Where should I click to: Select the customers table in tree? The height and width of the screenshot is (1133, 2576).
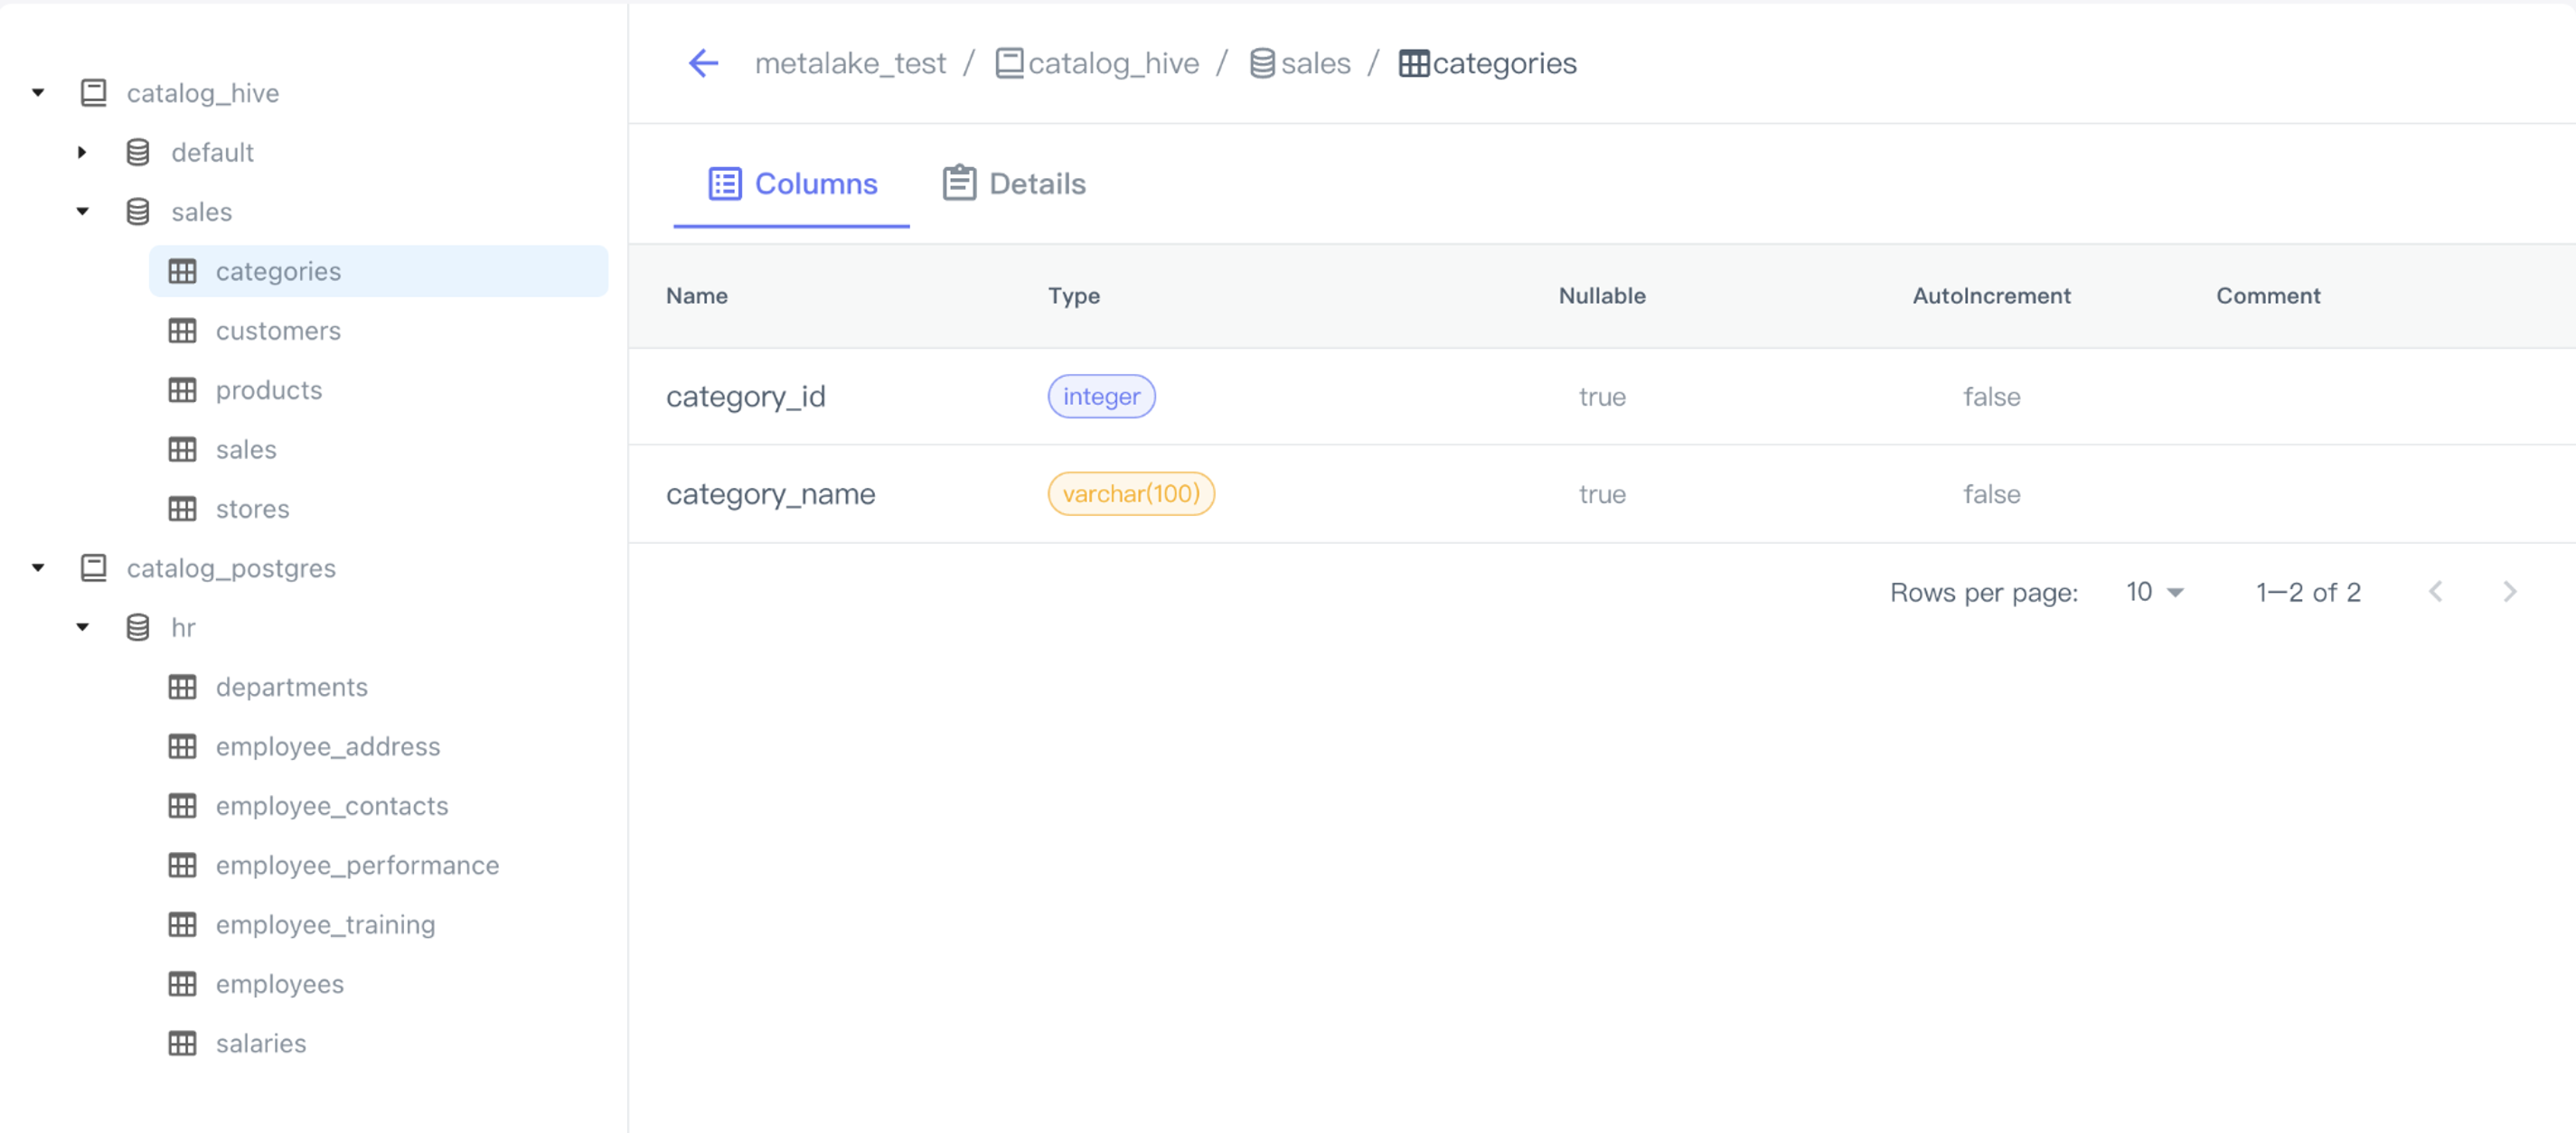(x=278, y=331)
